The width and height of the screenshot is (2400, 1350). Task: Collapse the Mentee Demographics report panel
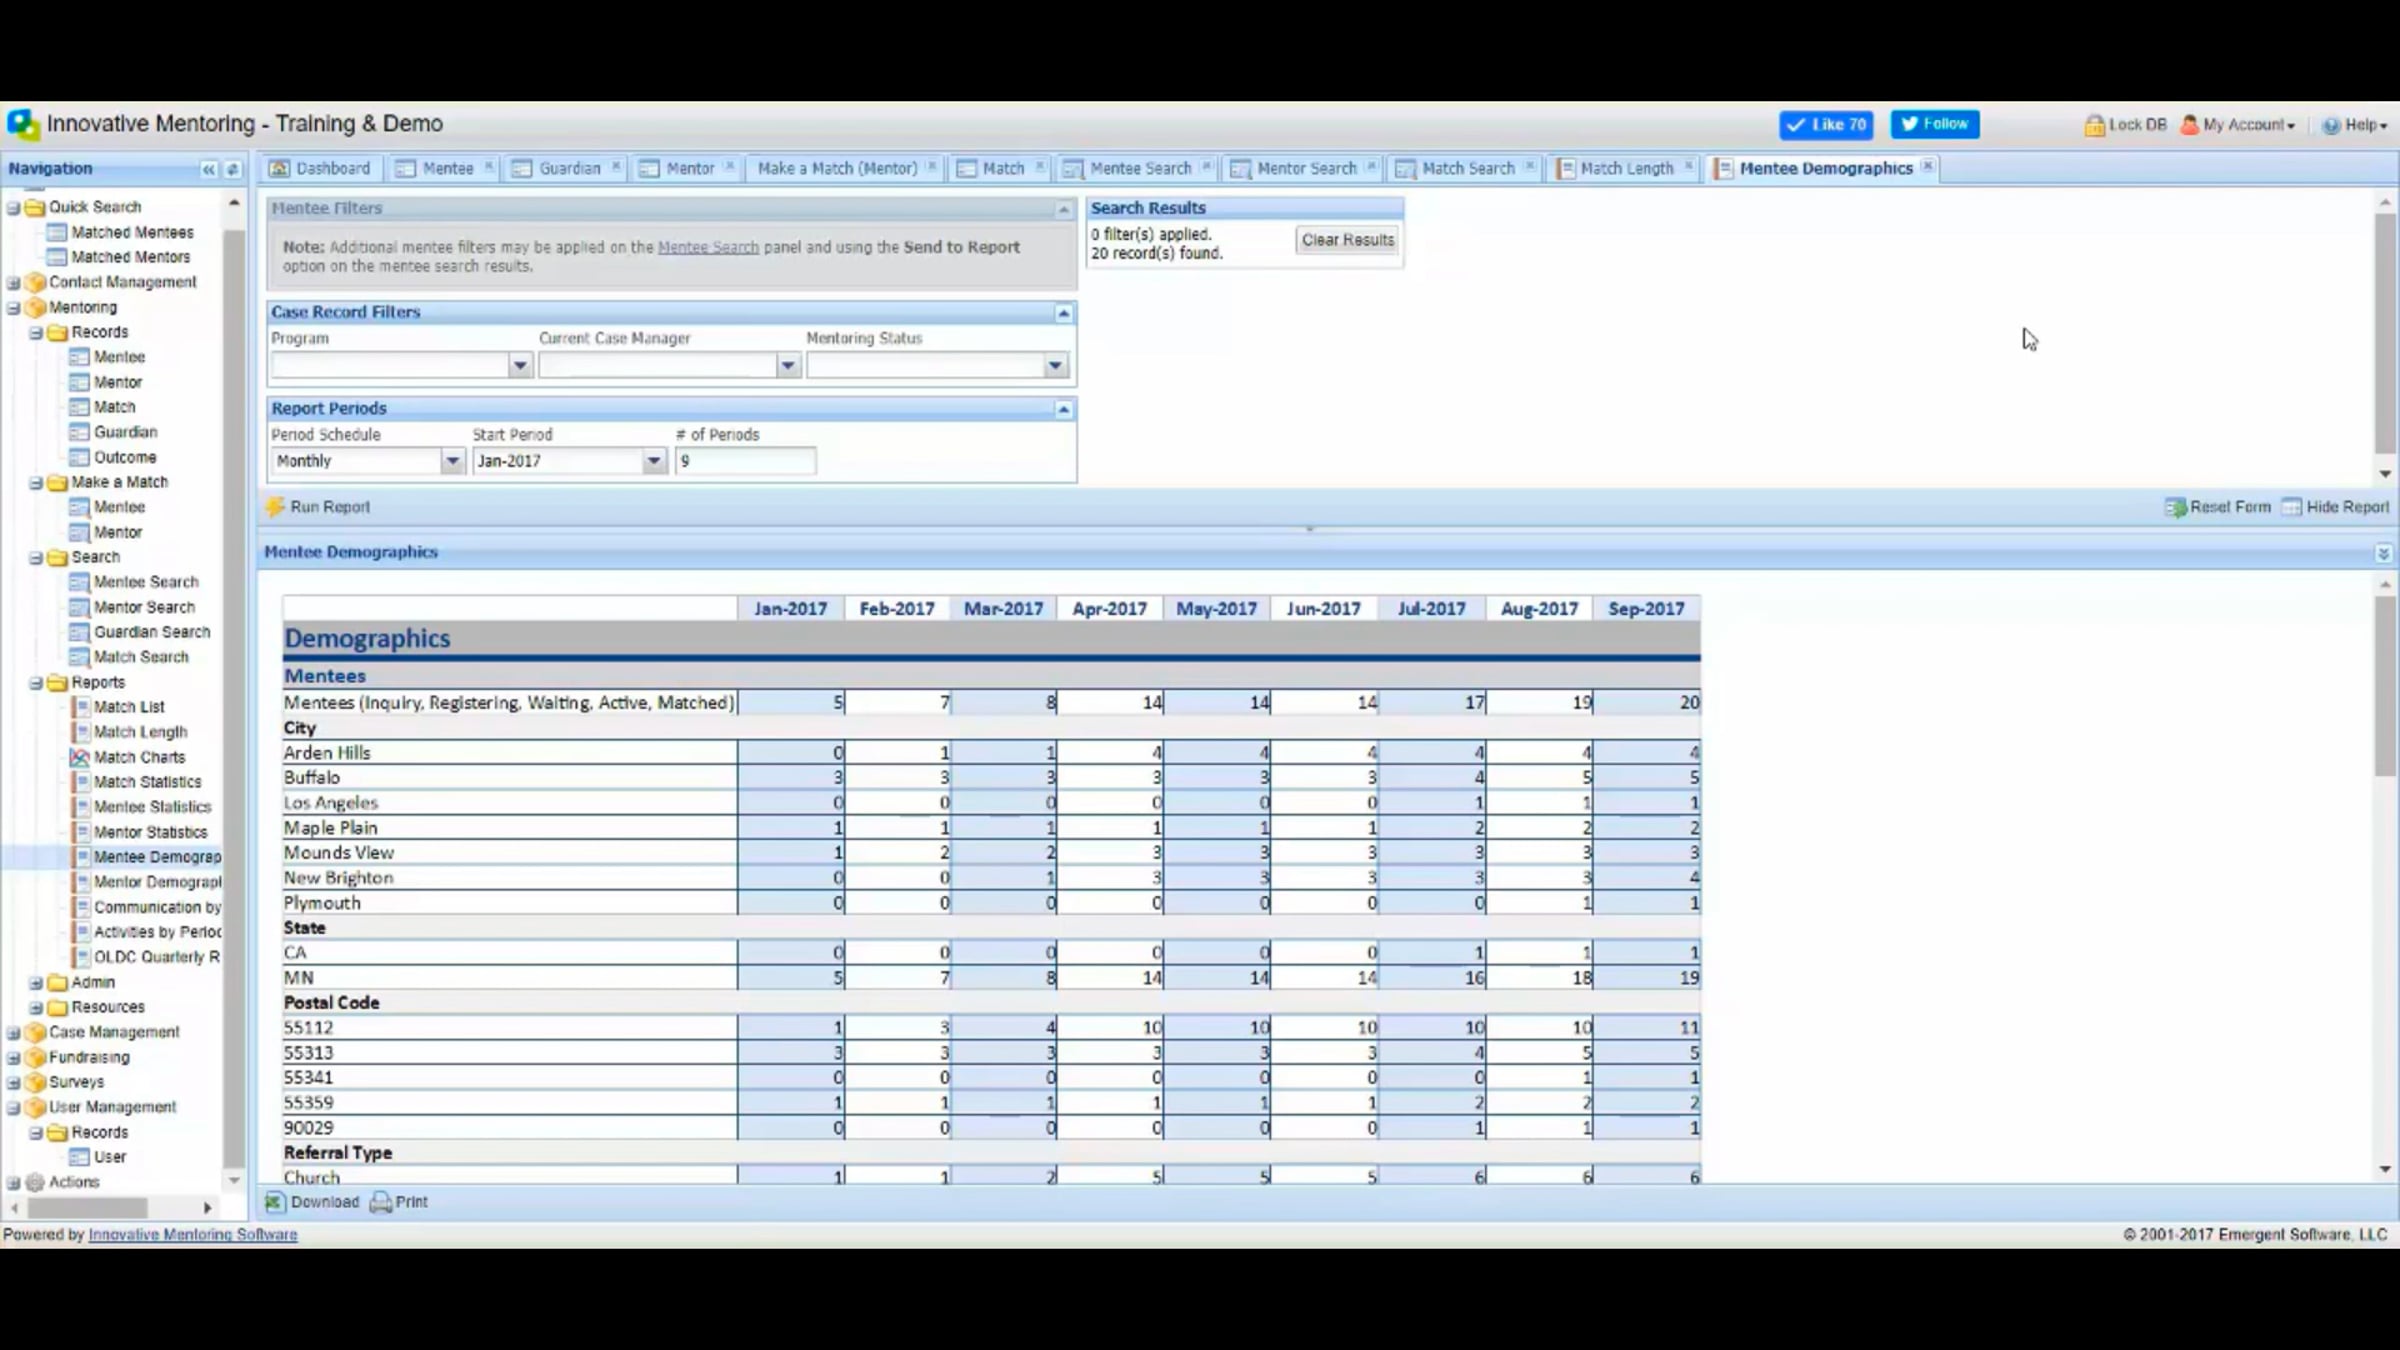point(2383,553)
